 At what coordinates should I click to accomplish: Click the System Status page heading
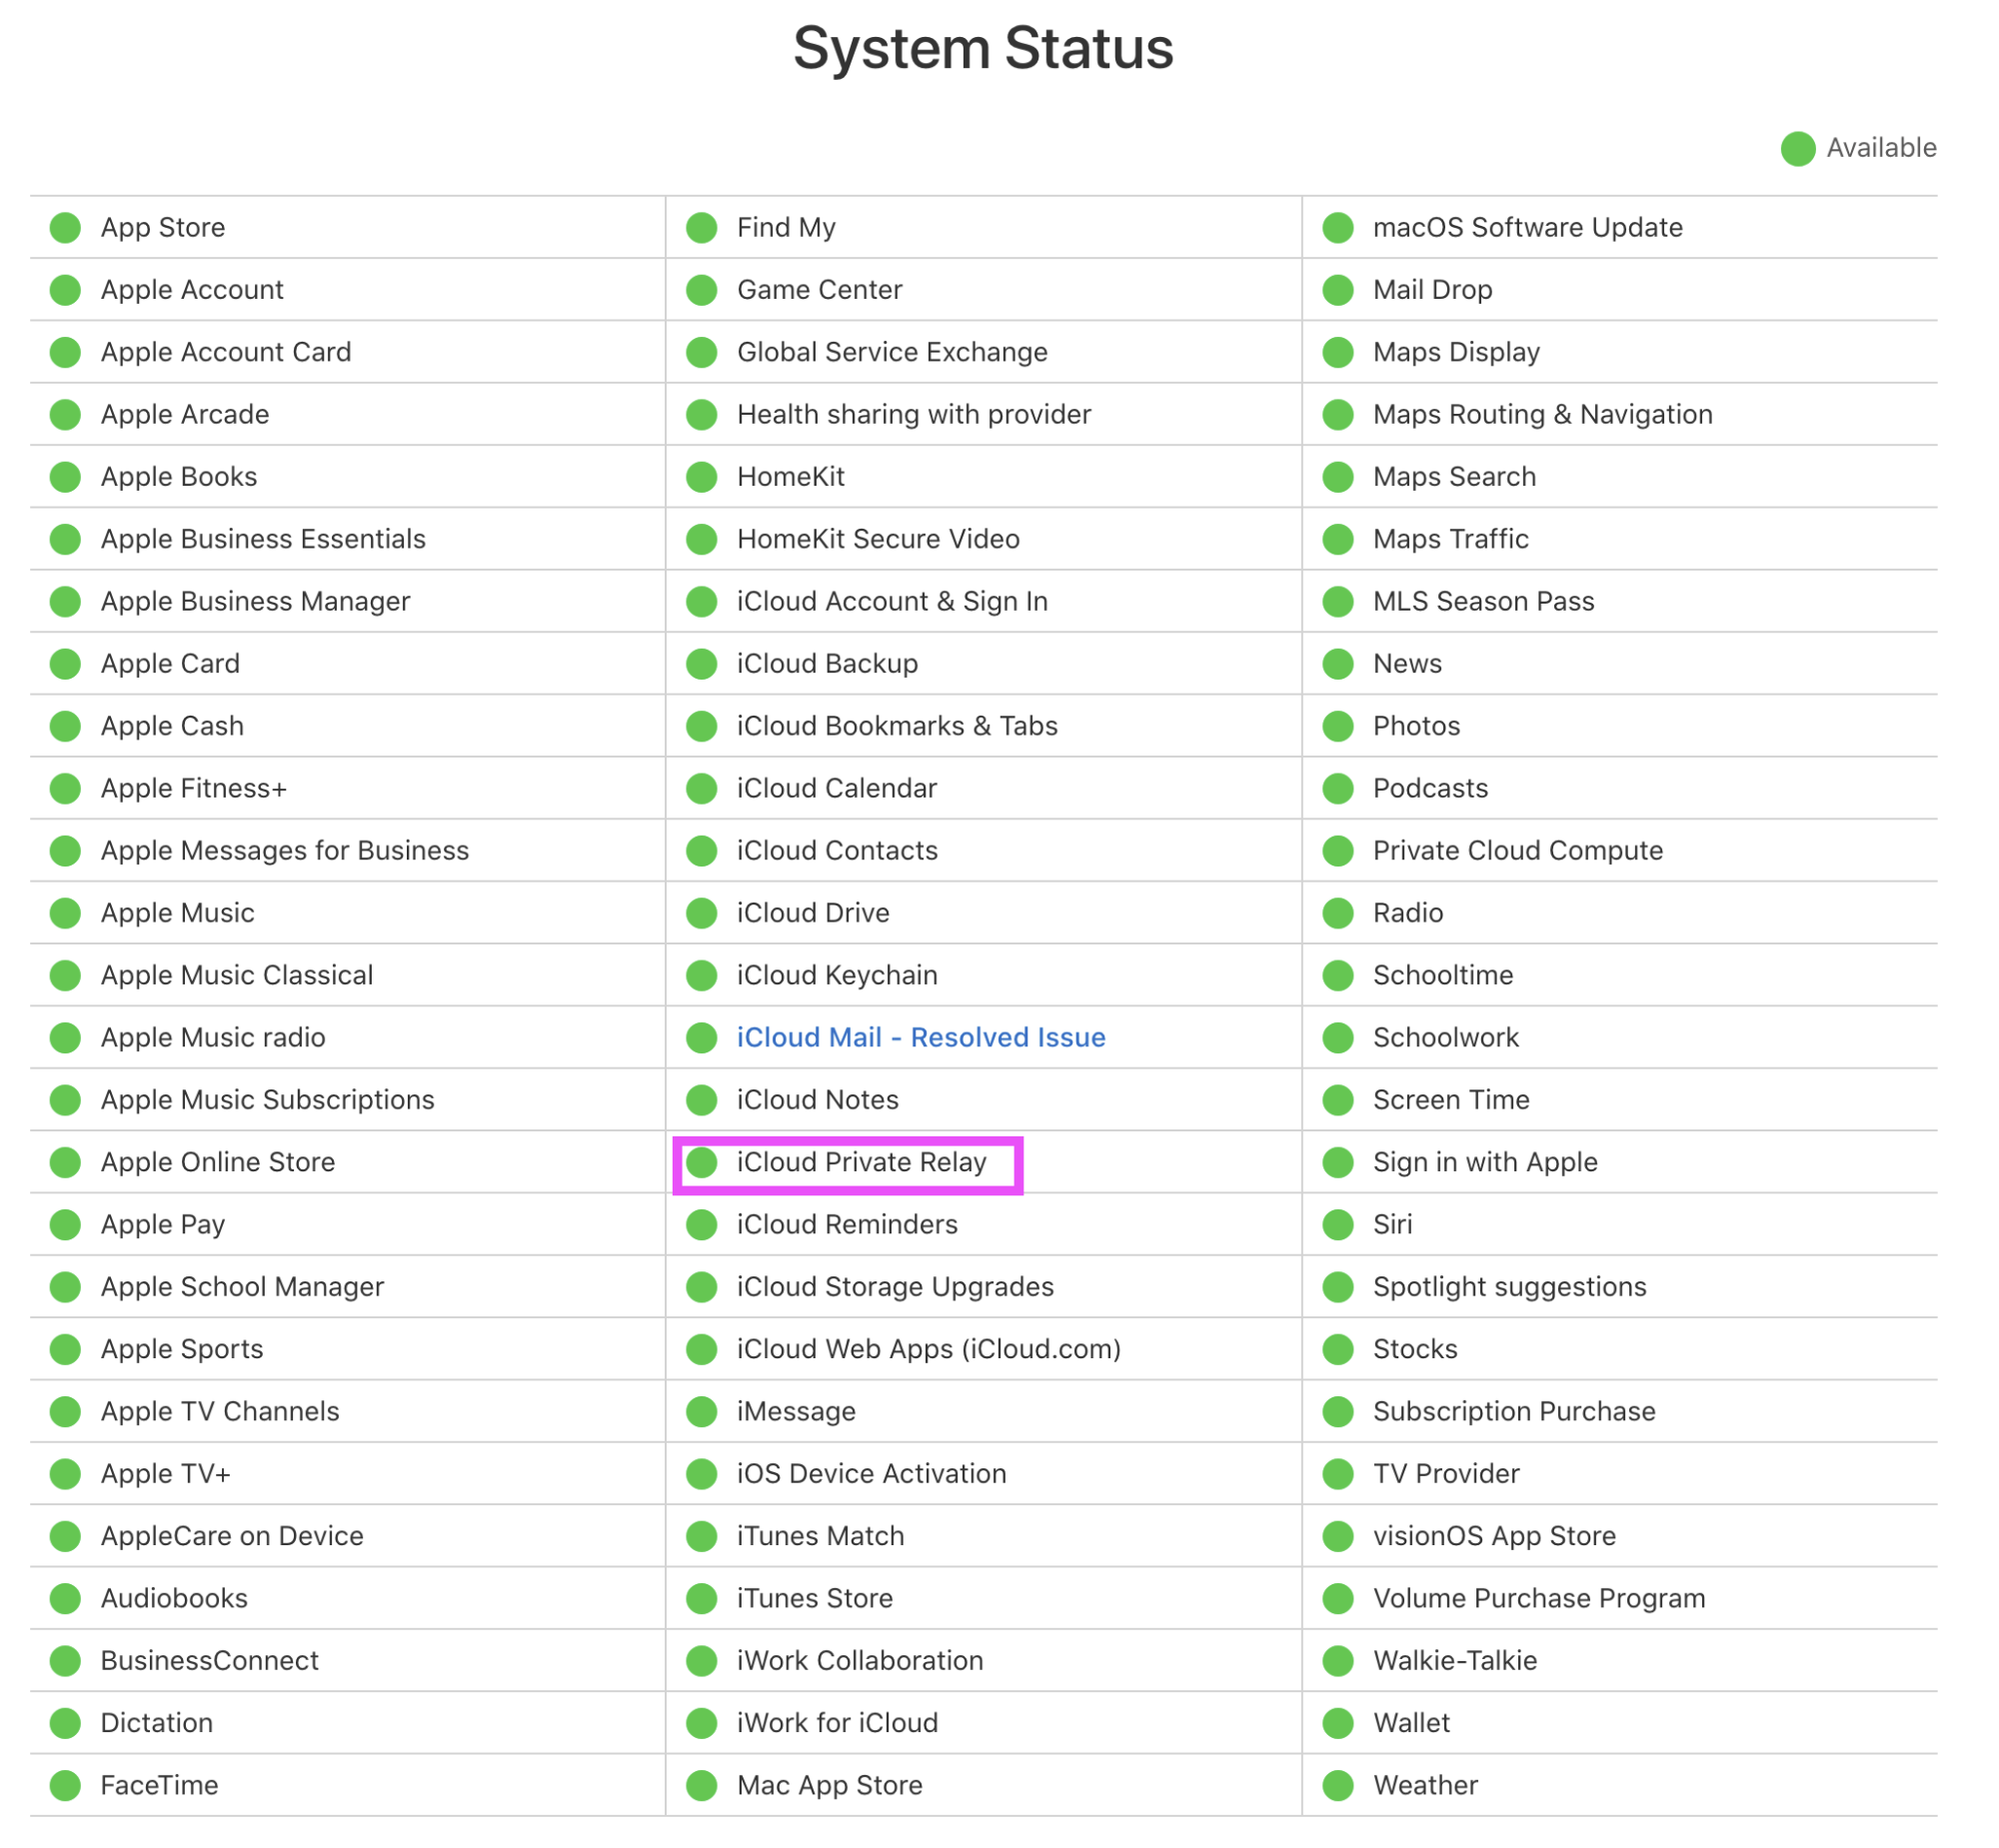point(984,48)
